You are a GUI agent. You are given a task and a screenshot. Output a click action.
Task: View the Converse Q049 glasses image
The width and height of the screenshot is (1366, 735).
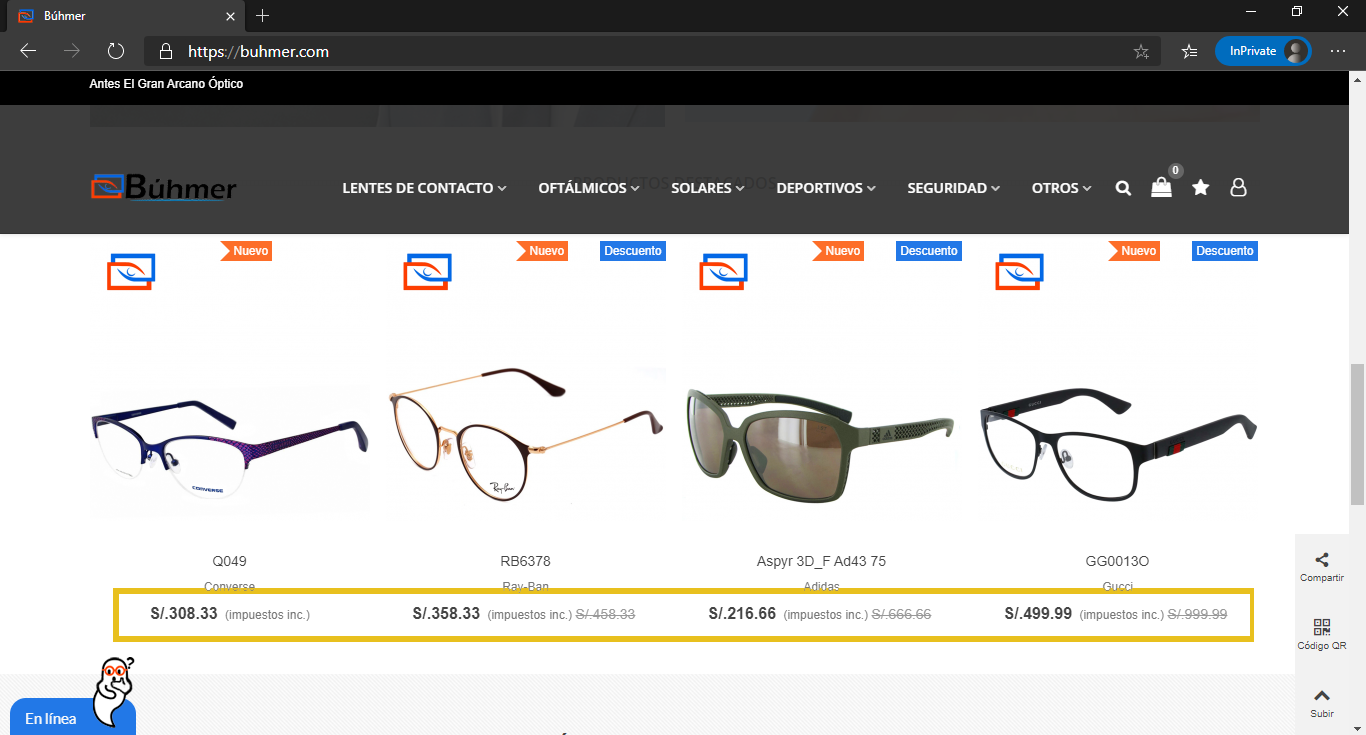(230, 449)
